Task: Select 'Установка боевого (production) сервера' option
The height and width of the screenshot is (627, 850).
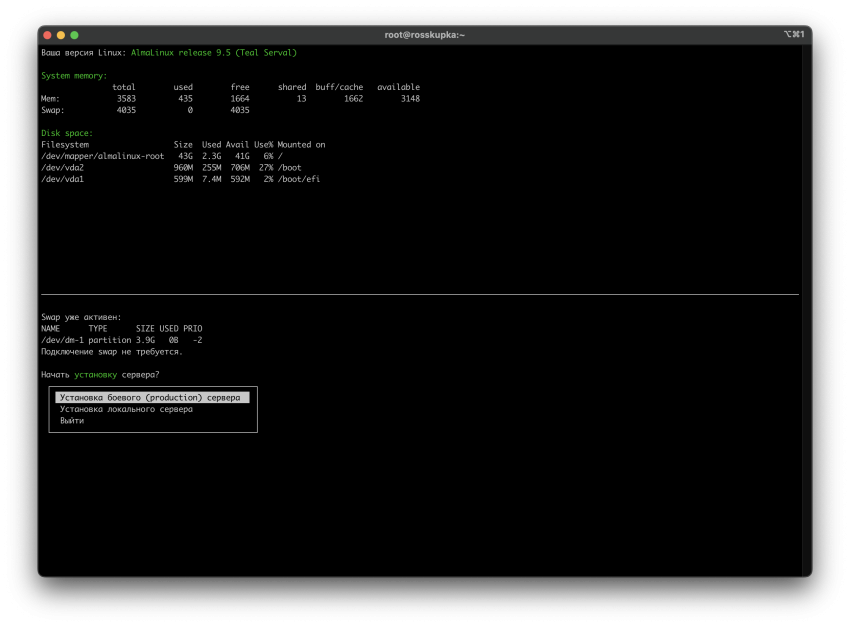Action: click(152, 397)
